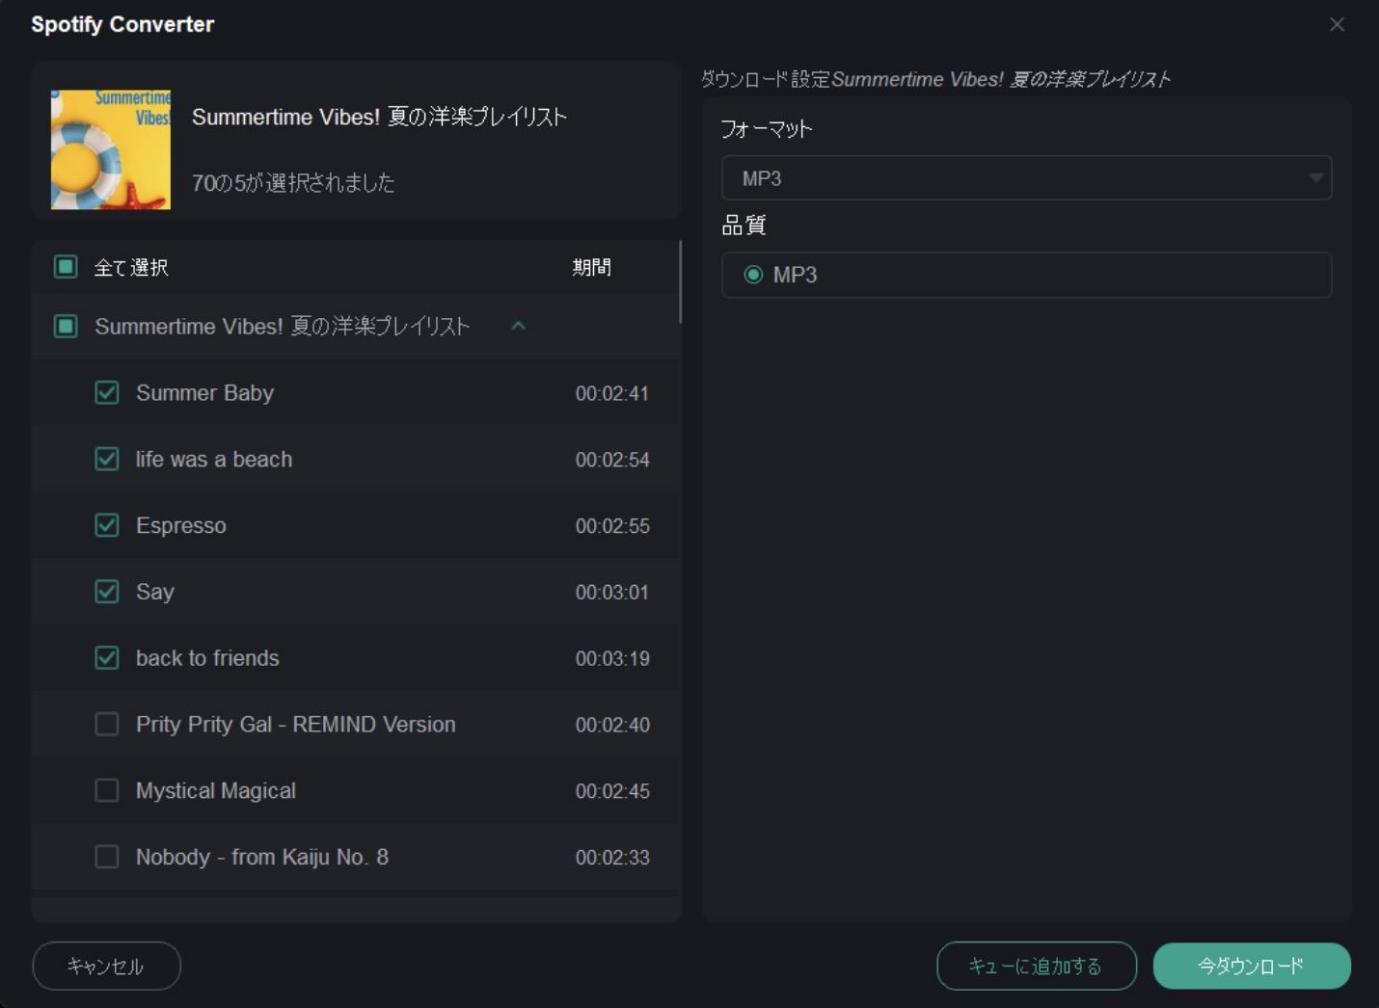Check the Mystical Magical track
Image resolution: width=1379 pixels, height=1008 pixels.
coord(107,790)
